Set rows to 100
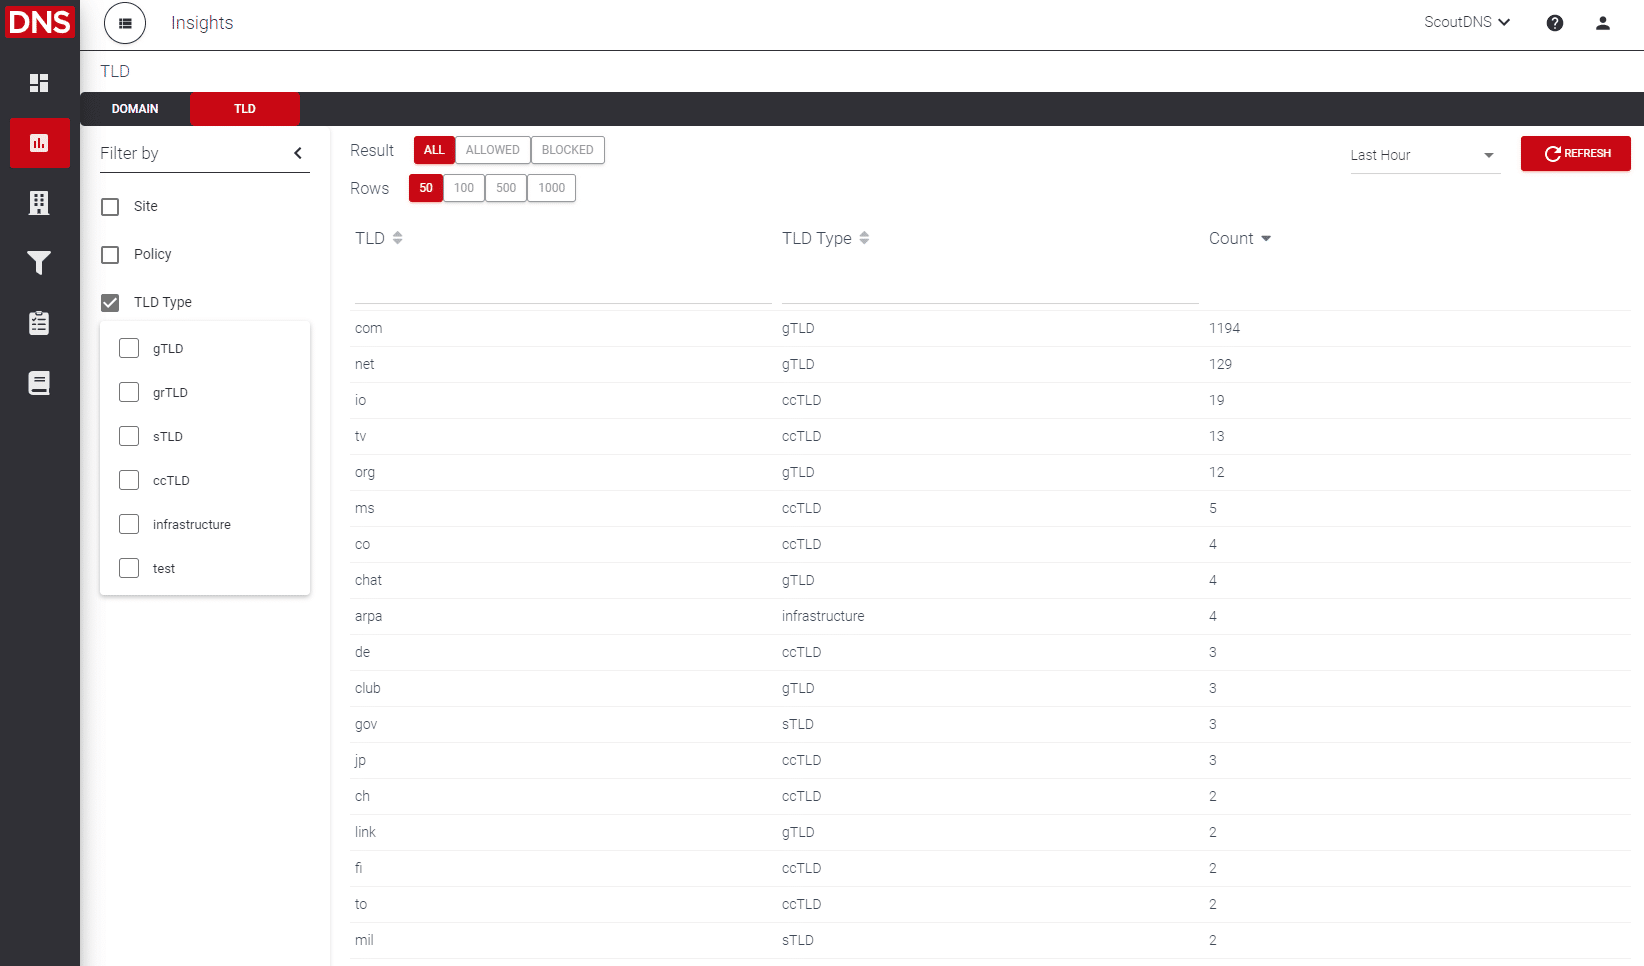This screenshot has height=966, width=1644. 464,188
